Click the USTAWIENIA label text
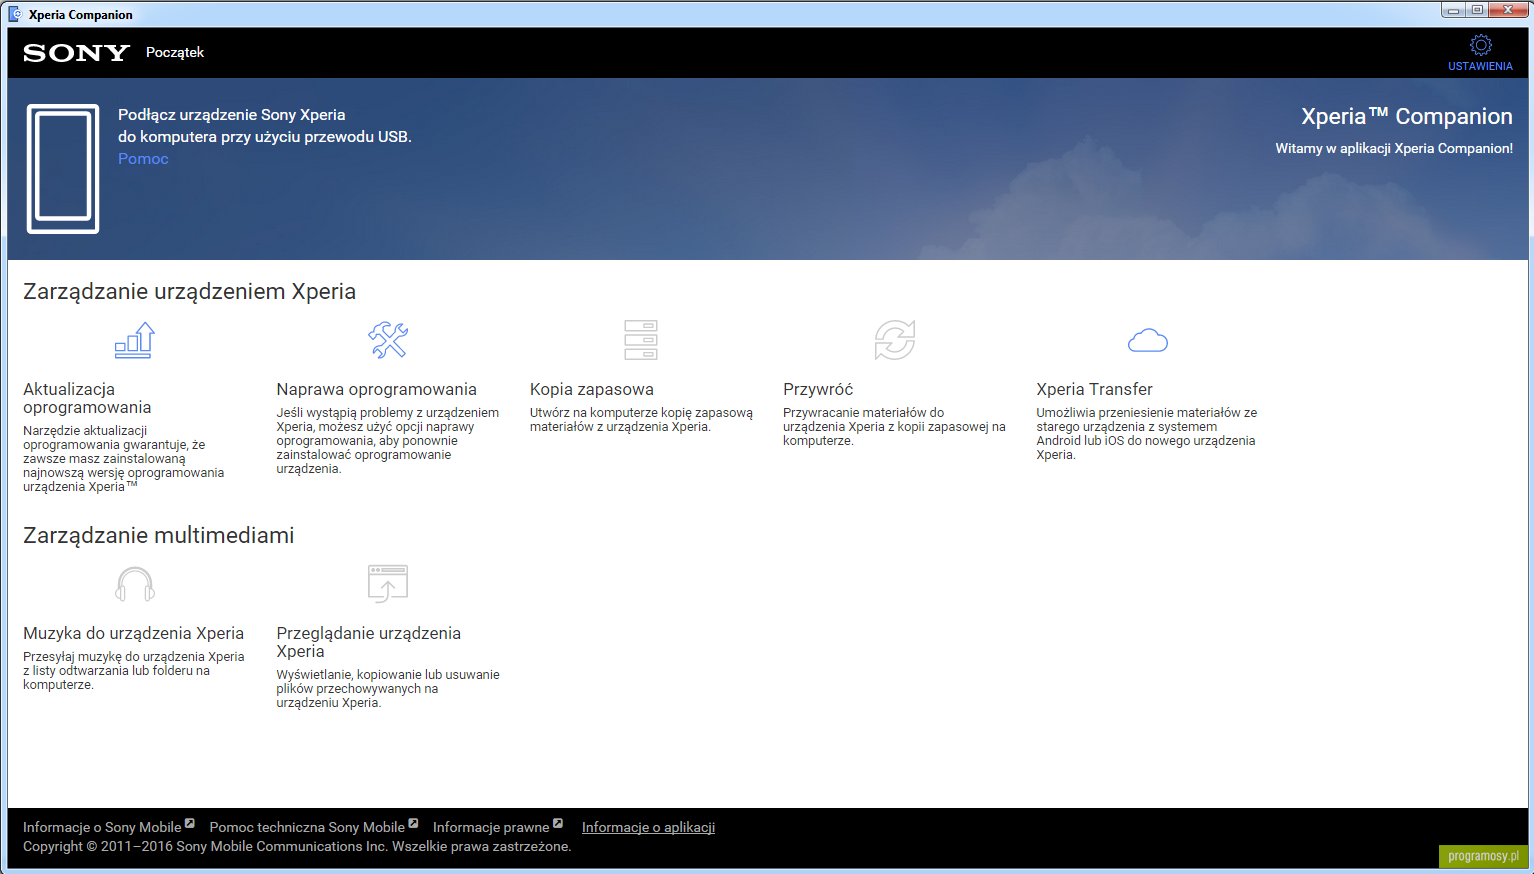1534x874 pixels. pyautogui.click(x=1480, y=66)
